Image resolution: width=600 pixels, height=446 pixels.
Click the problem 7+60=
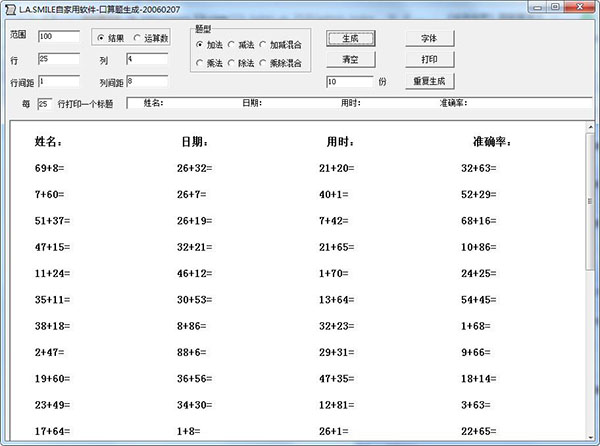49,194
